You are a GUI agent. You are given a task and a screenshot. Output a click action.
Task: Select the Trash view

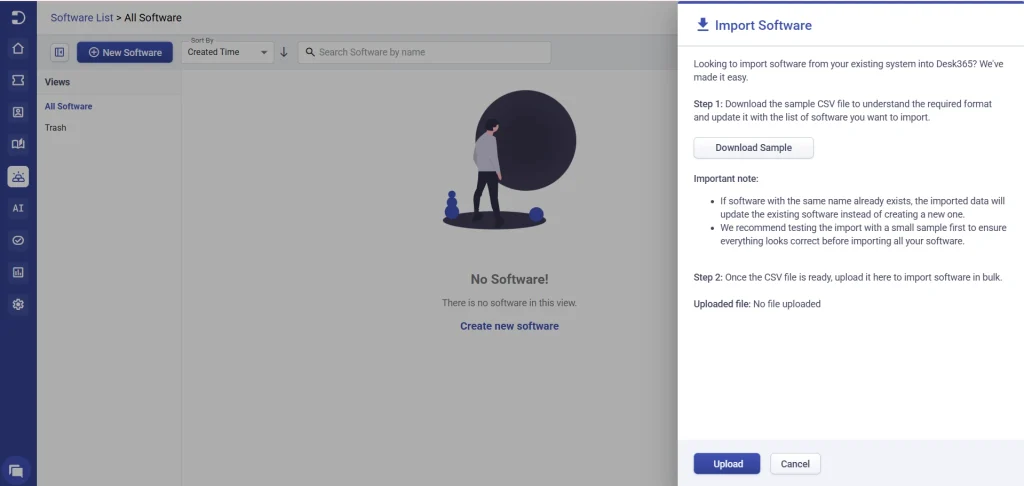(56, 127)
